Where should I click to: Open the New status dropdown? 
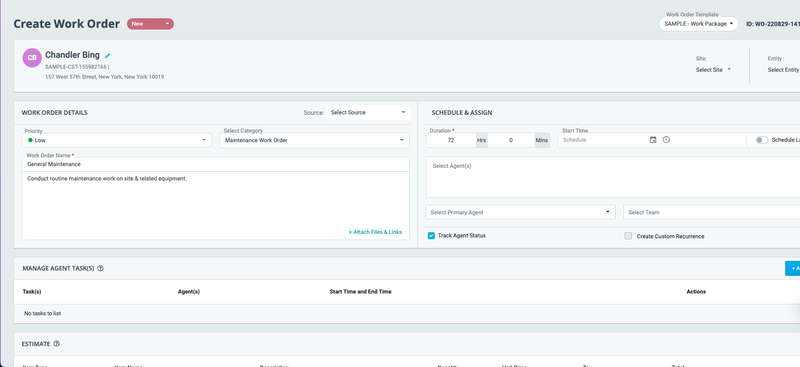pos(151,24)
